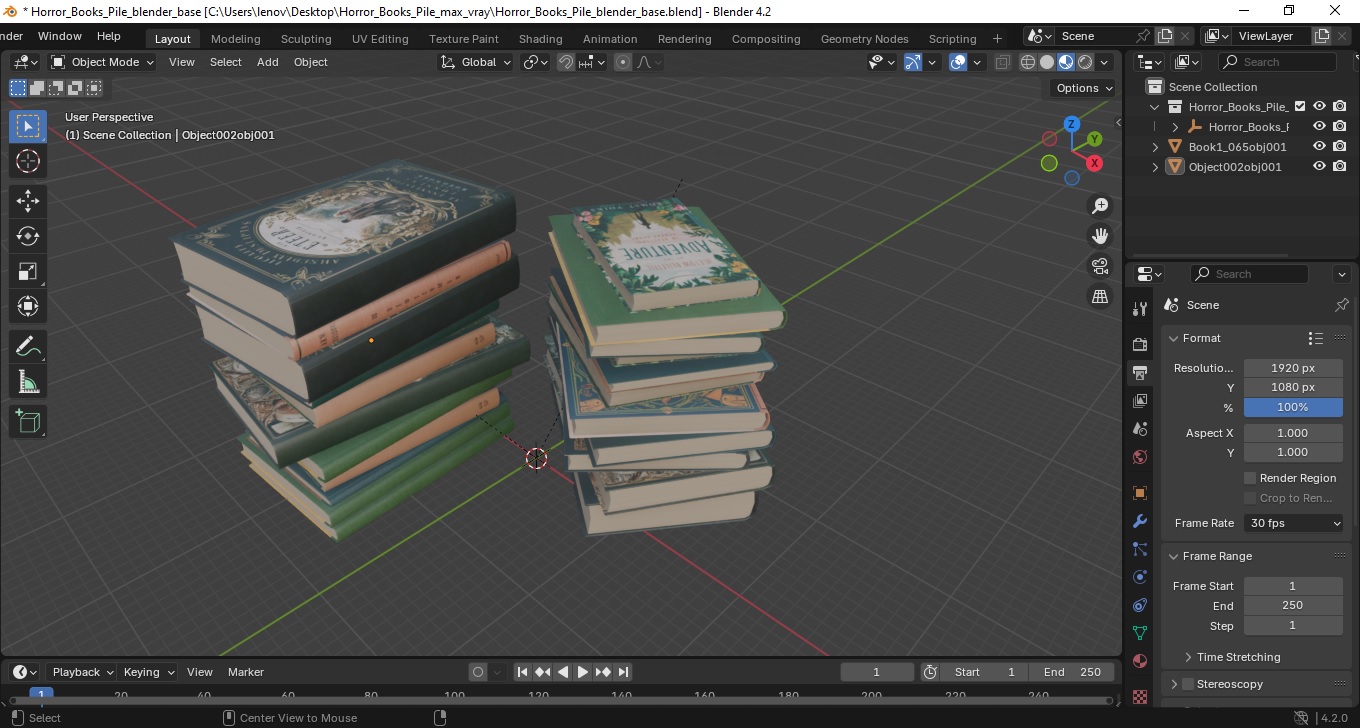1360x728 pixels.
Task: Disable rendering of Object002obj001
Action: 1339,166
